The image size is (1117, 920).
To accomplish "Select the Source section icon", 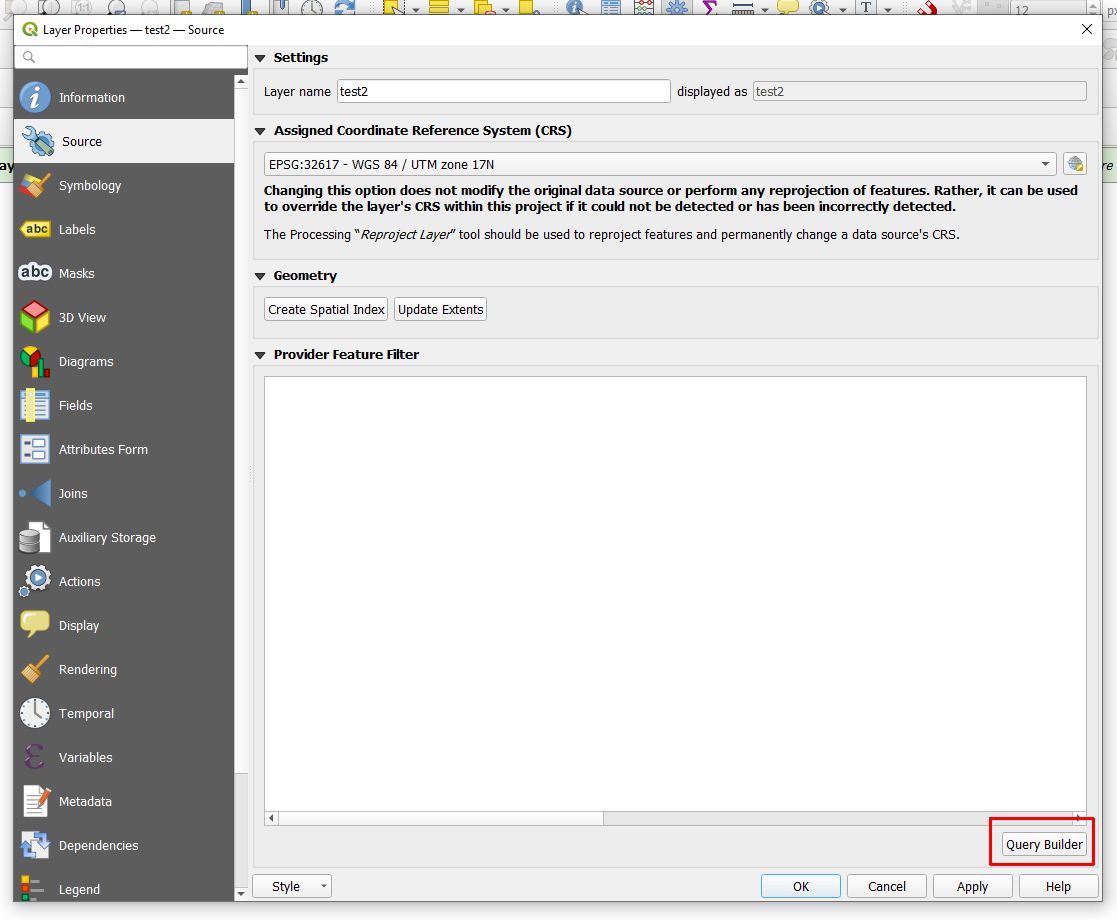I will pos(37,141).
